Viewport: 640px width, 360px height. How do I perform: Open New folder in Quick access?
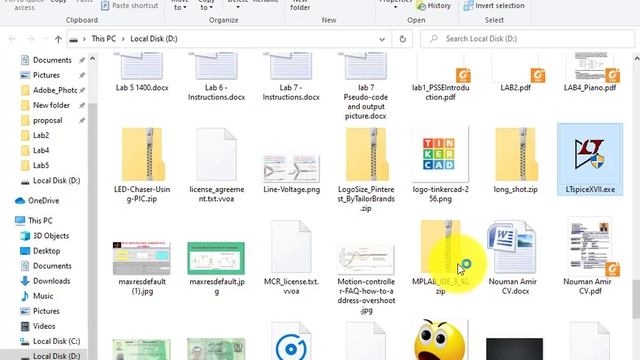(51, 105)
